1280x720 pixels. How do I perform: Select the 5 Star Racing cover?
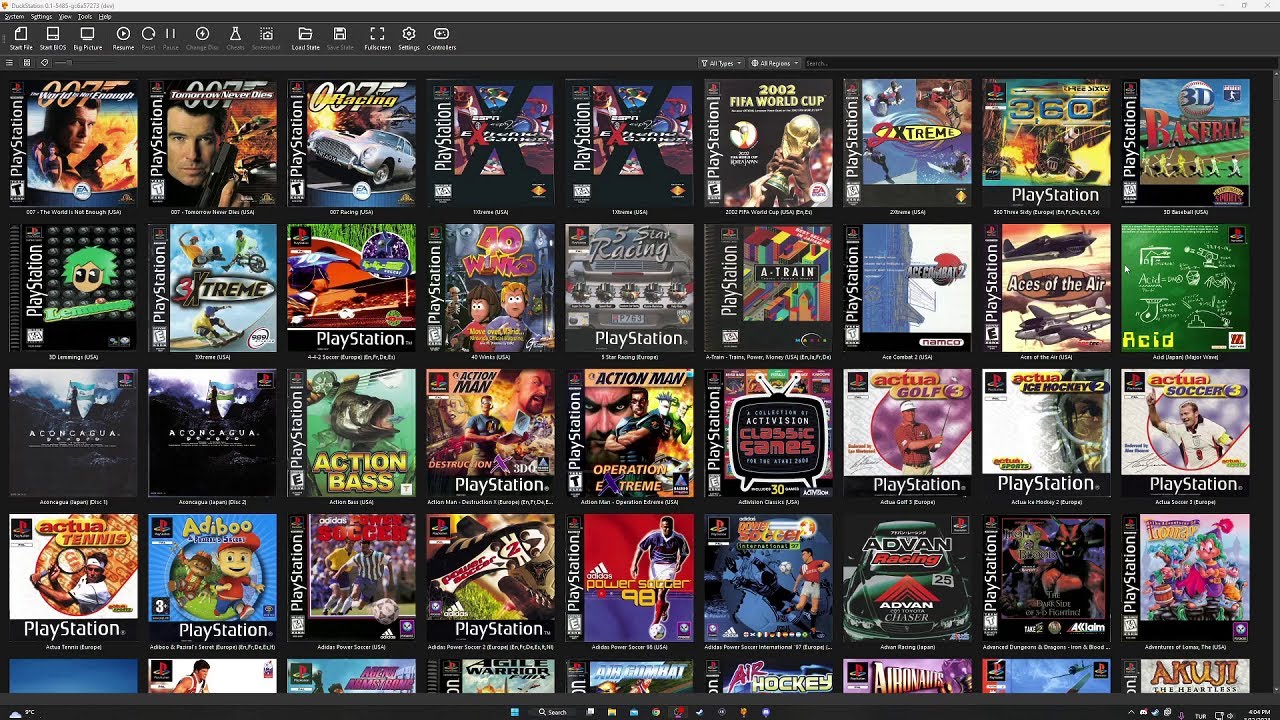click(629, 288)
